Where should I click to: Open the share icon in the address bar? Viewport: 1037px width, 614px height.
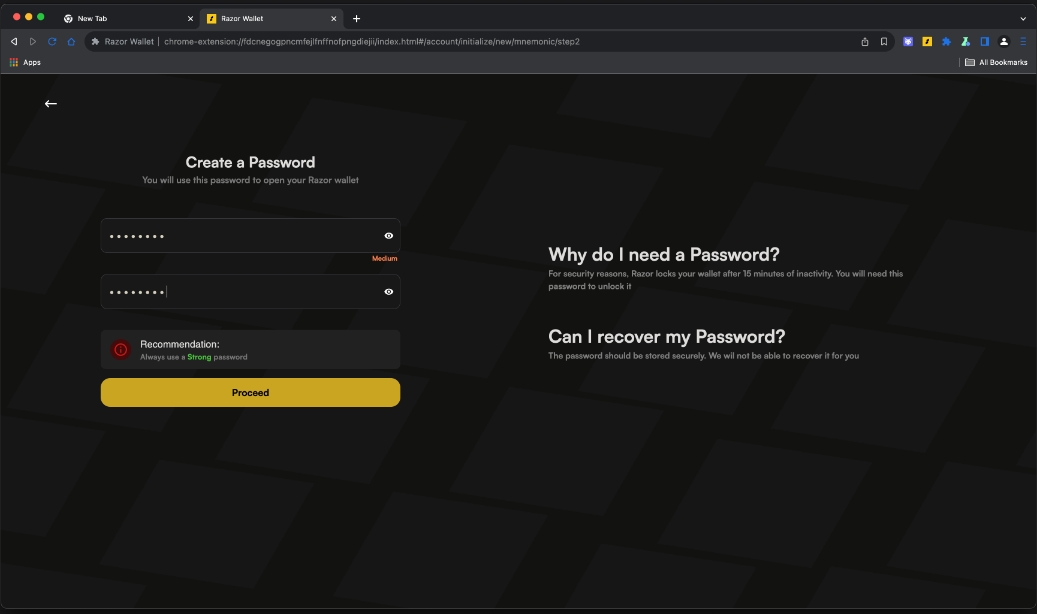[x=864, y=42]
